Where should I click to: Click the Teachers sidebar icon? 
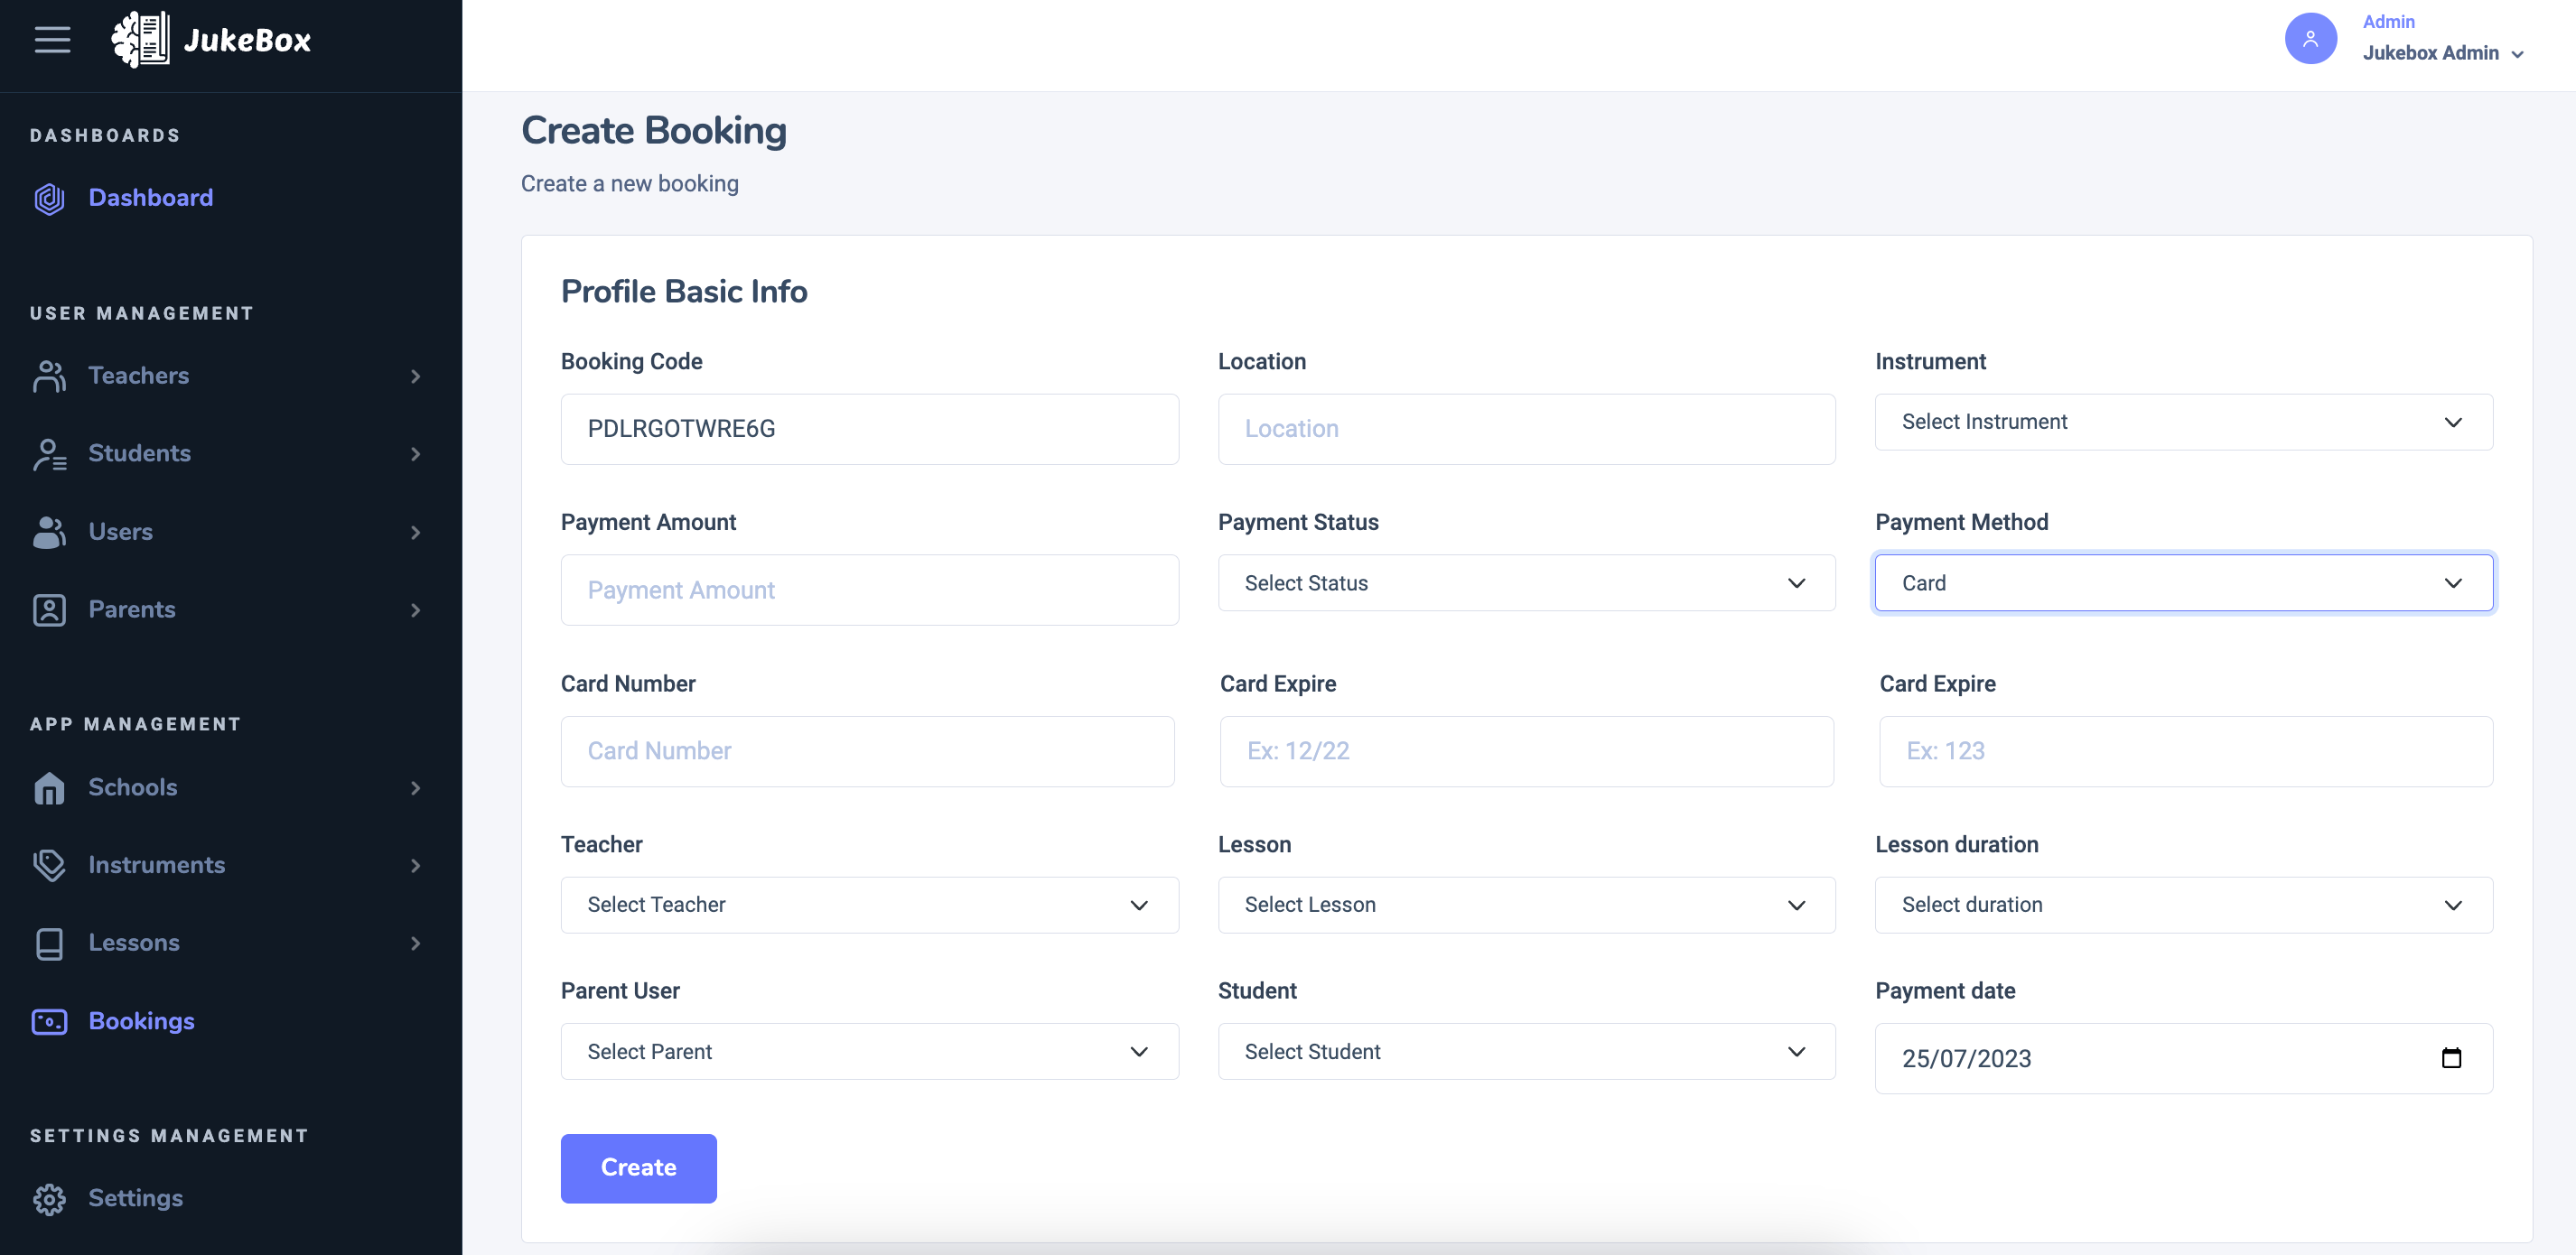point(46,373)
